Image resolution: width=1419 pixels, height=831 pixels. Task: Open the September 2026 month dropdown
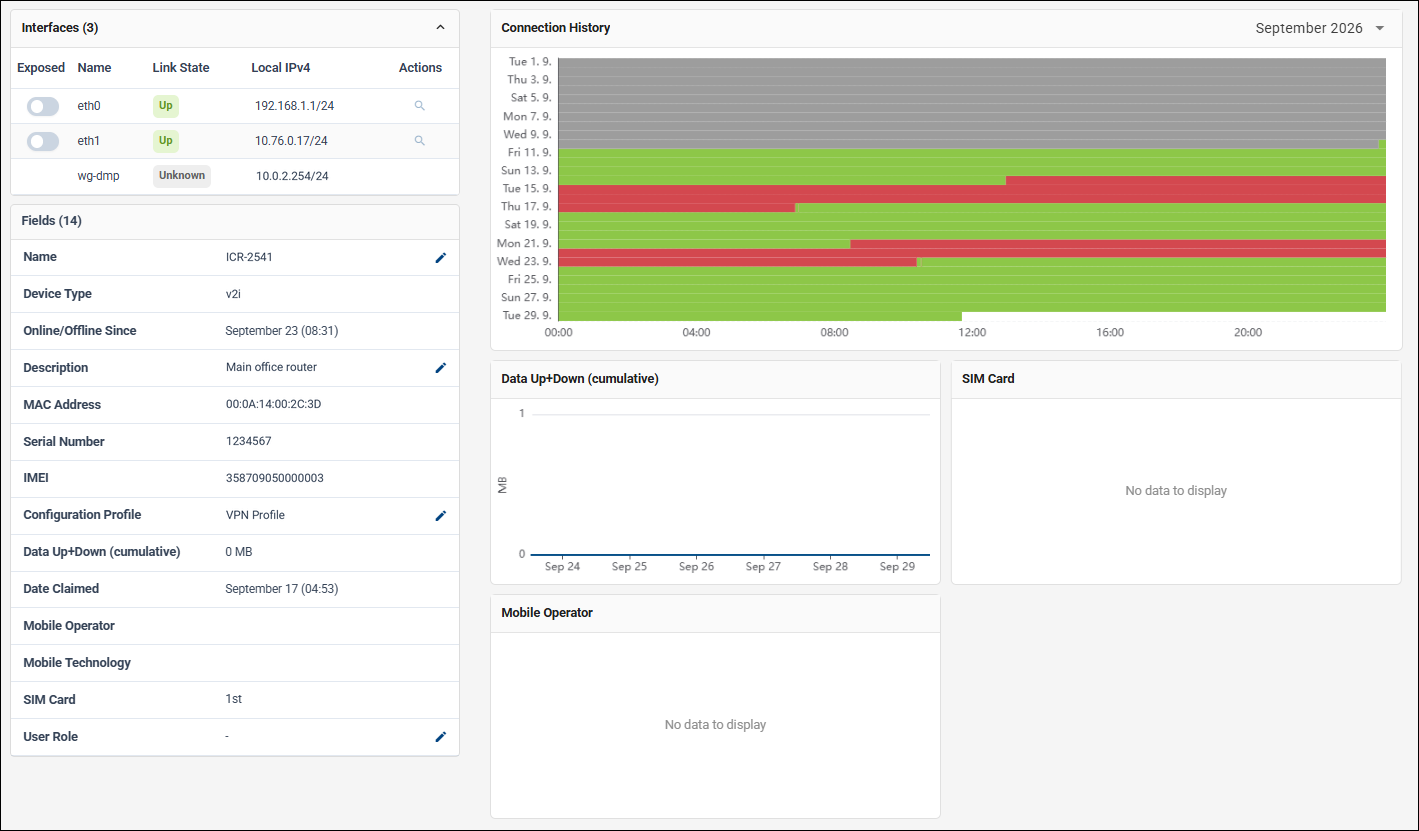coord(1320,28)
